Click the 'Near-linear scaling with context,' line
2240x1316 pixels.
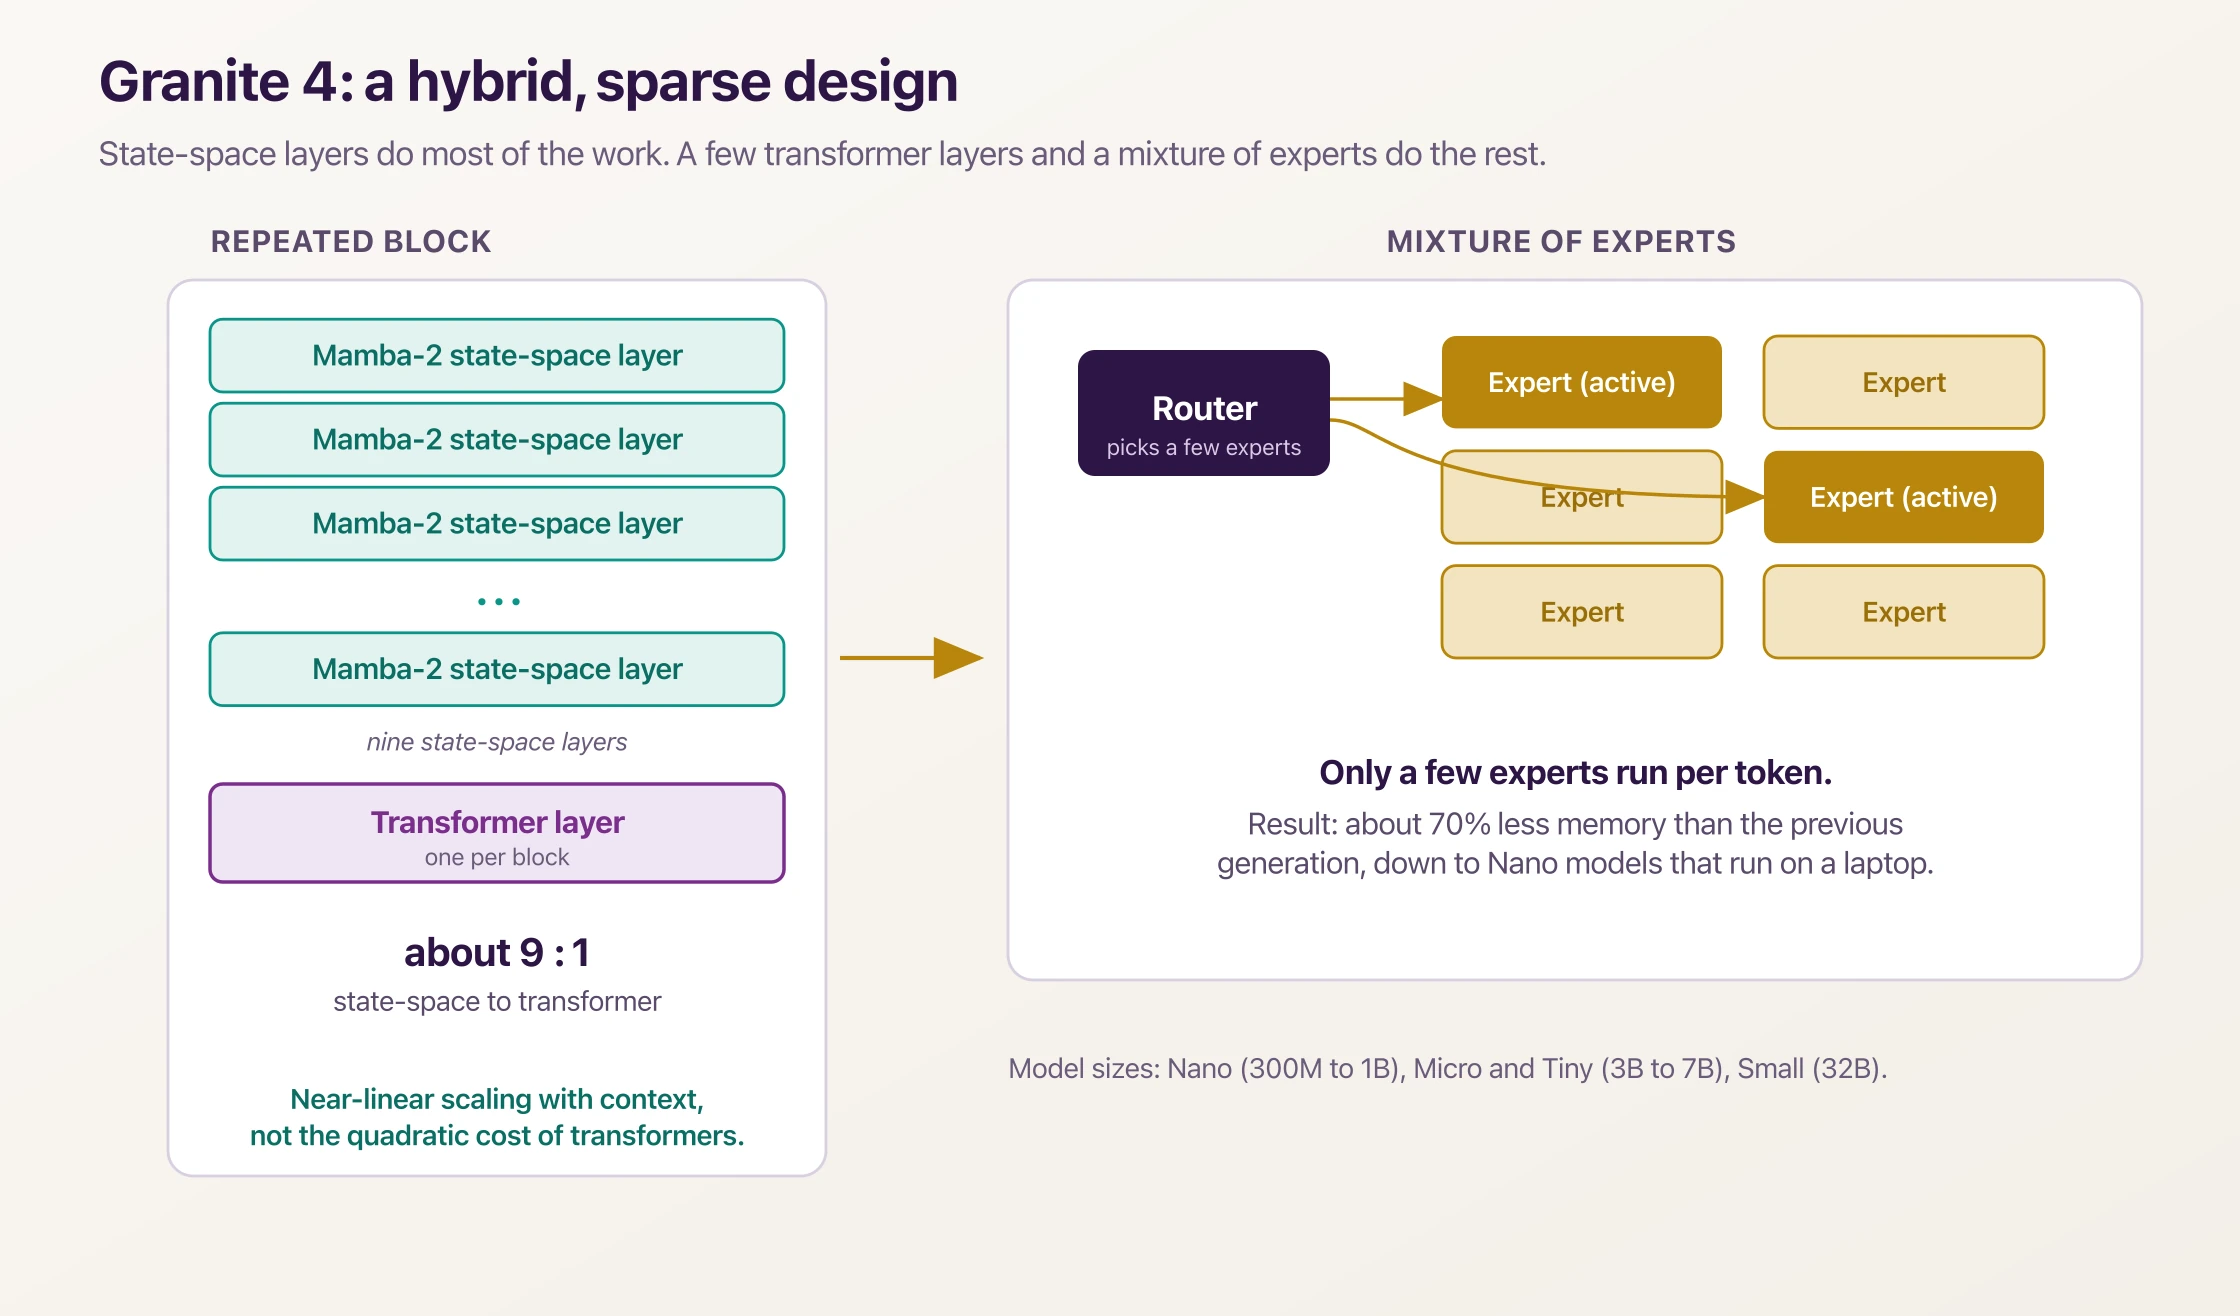pyautogui.click(x=497, y=1099)
